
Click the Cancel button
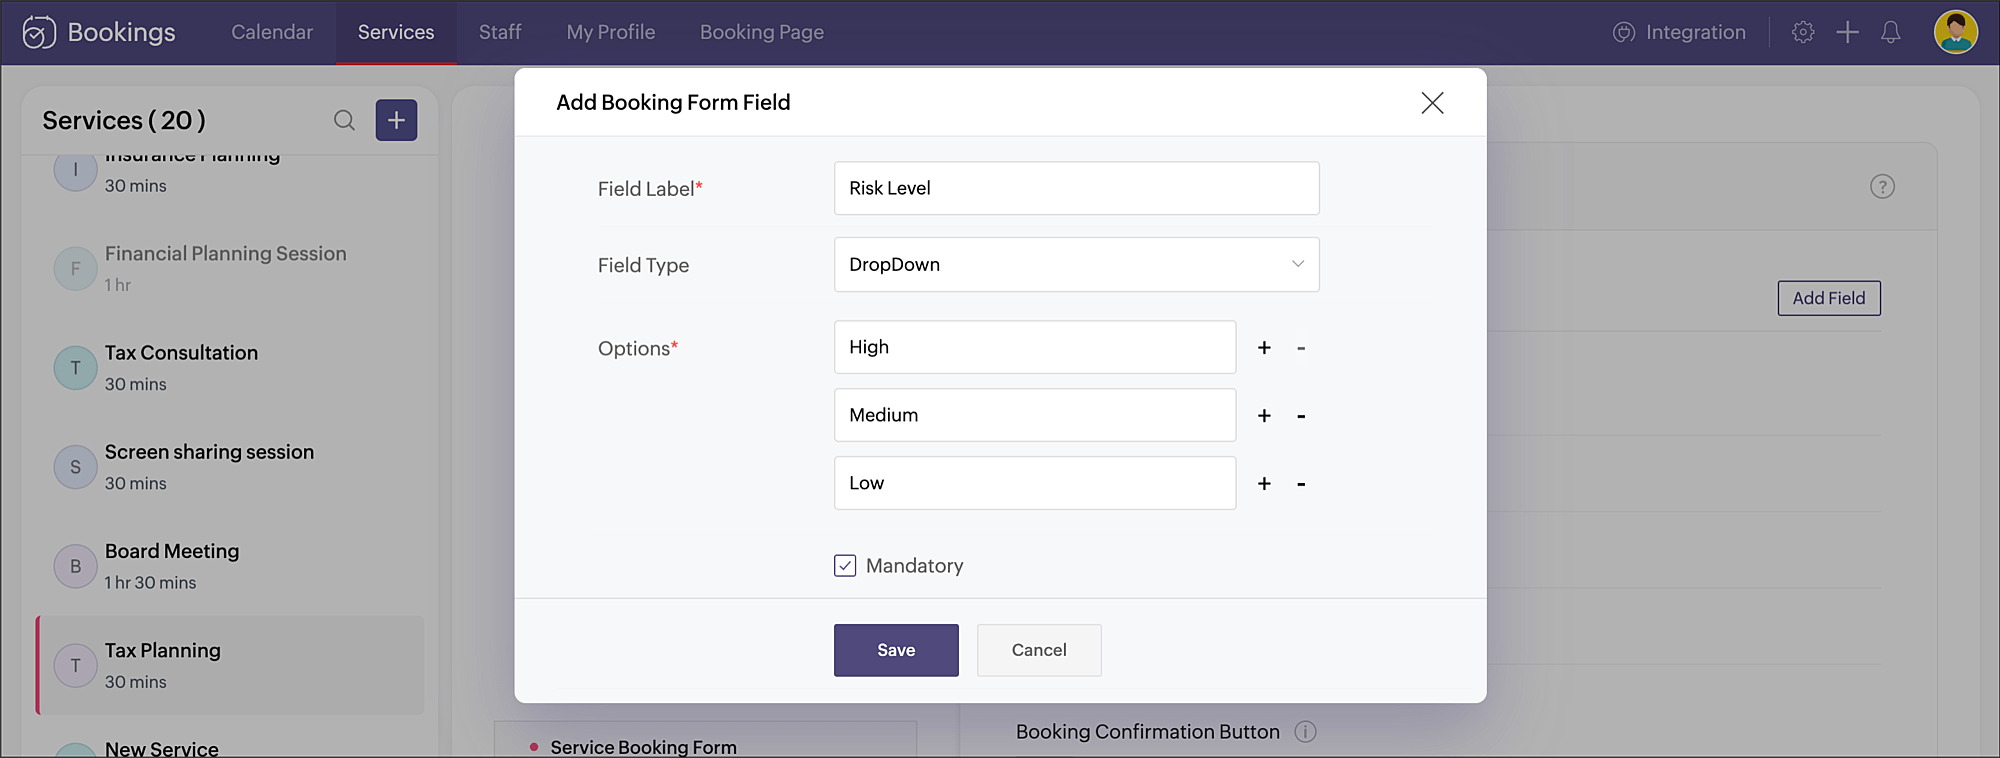click(1039, 650)
